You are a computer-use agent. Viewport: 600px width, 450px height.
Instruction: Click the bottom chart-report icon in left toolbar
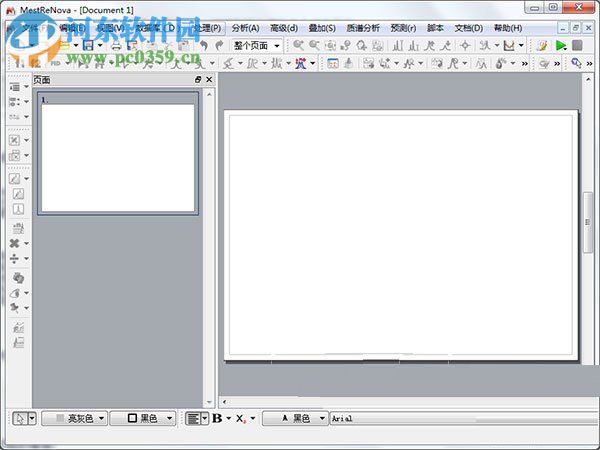tap(18, 342)
